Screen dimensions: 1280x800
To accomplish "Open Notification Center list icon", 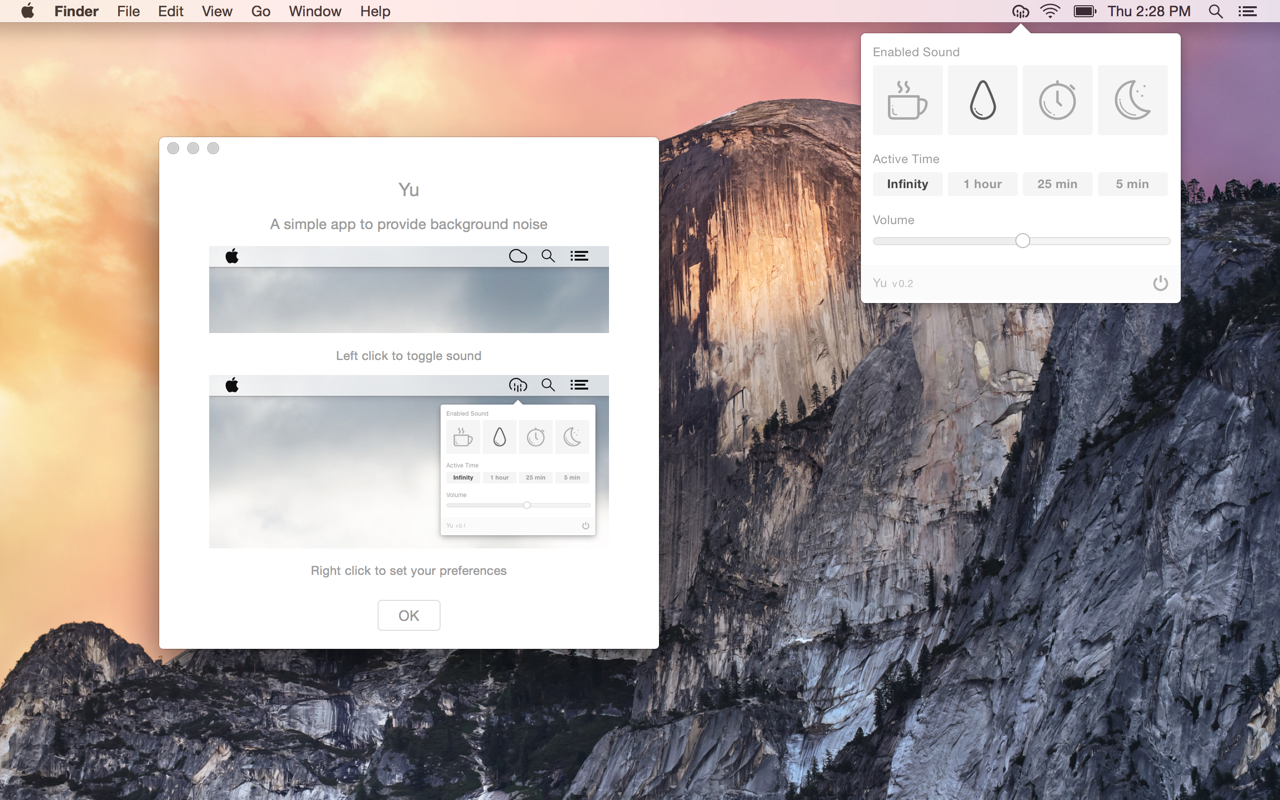I will pos(1247,12).
